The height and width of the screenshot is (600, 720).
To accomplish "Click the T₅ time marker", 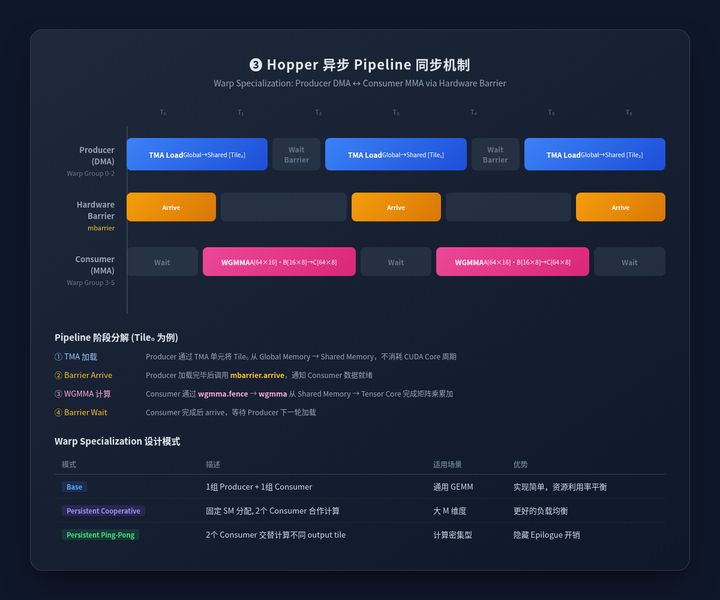I will point(551,112).
